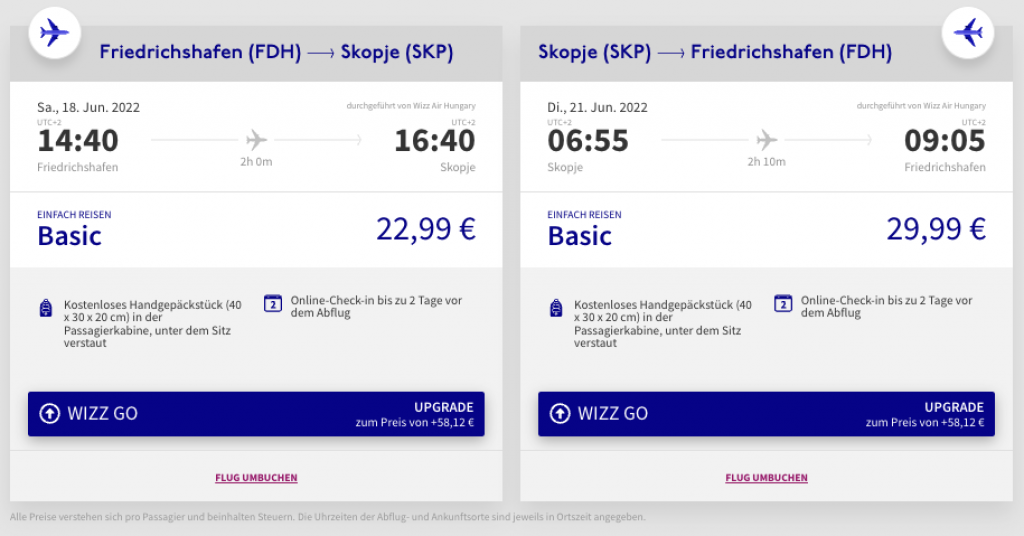The image size is (1024, 536).
Task: Click the return online check-in calendar icon
Action: click(x=783, y=303)
